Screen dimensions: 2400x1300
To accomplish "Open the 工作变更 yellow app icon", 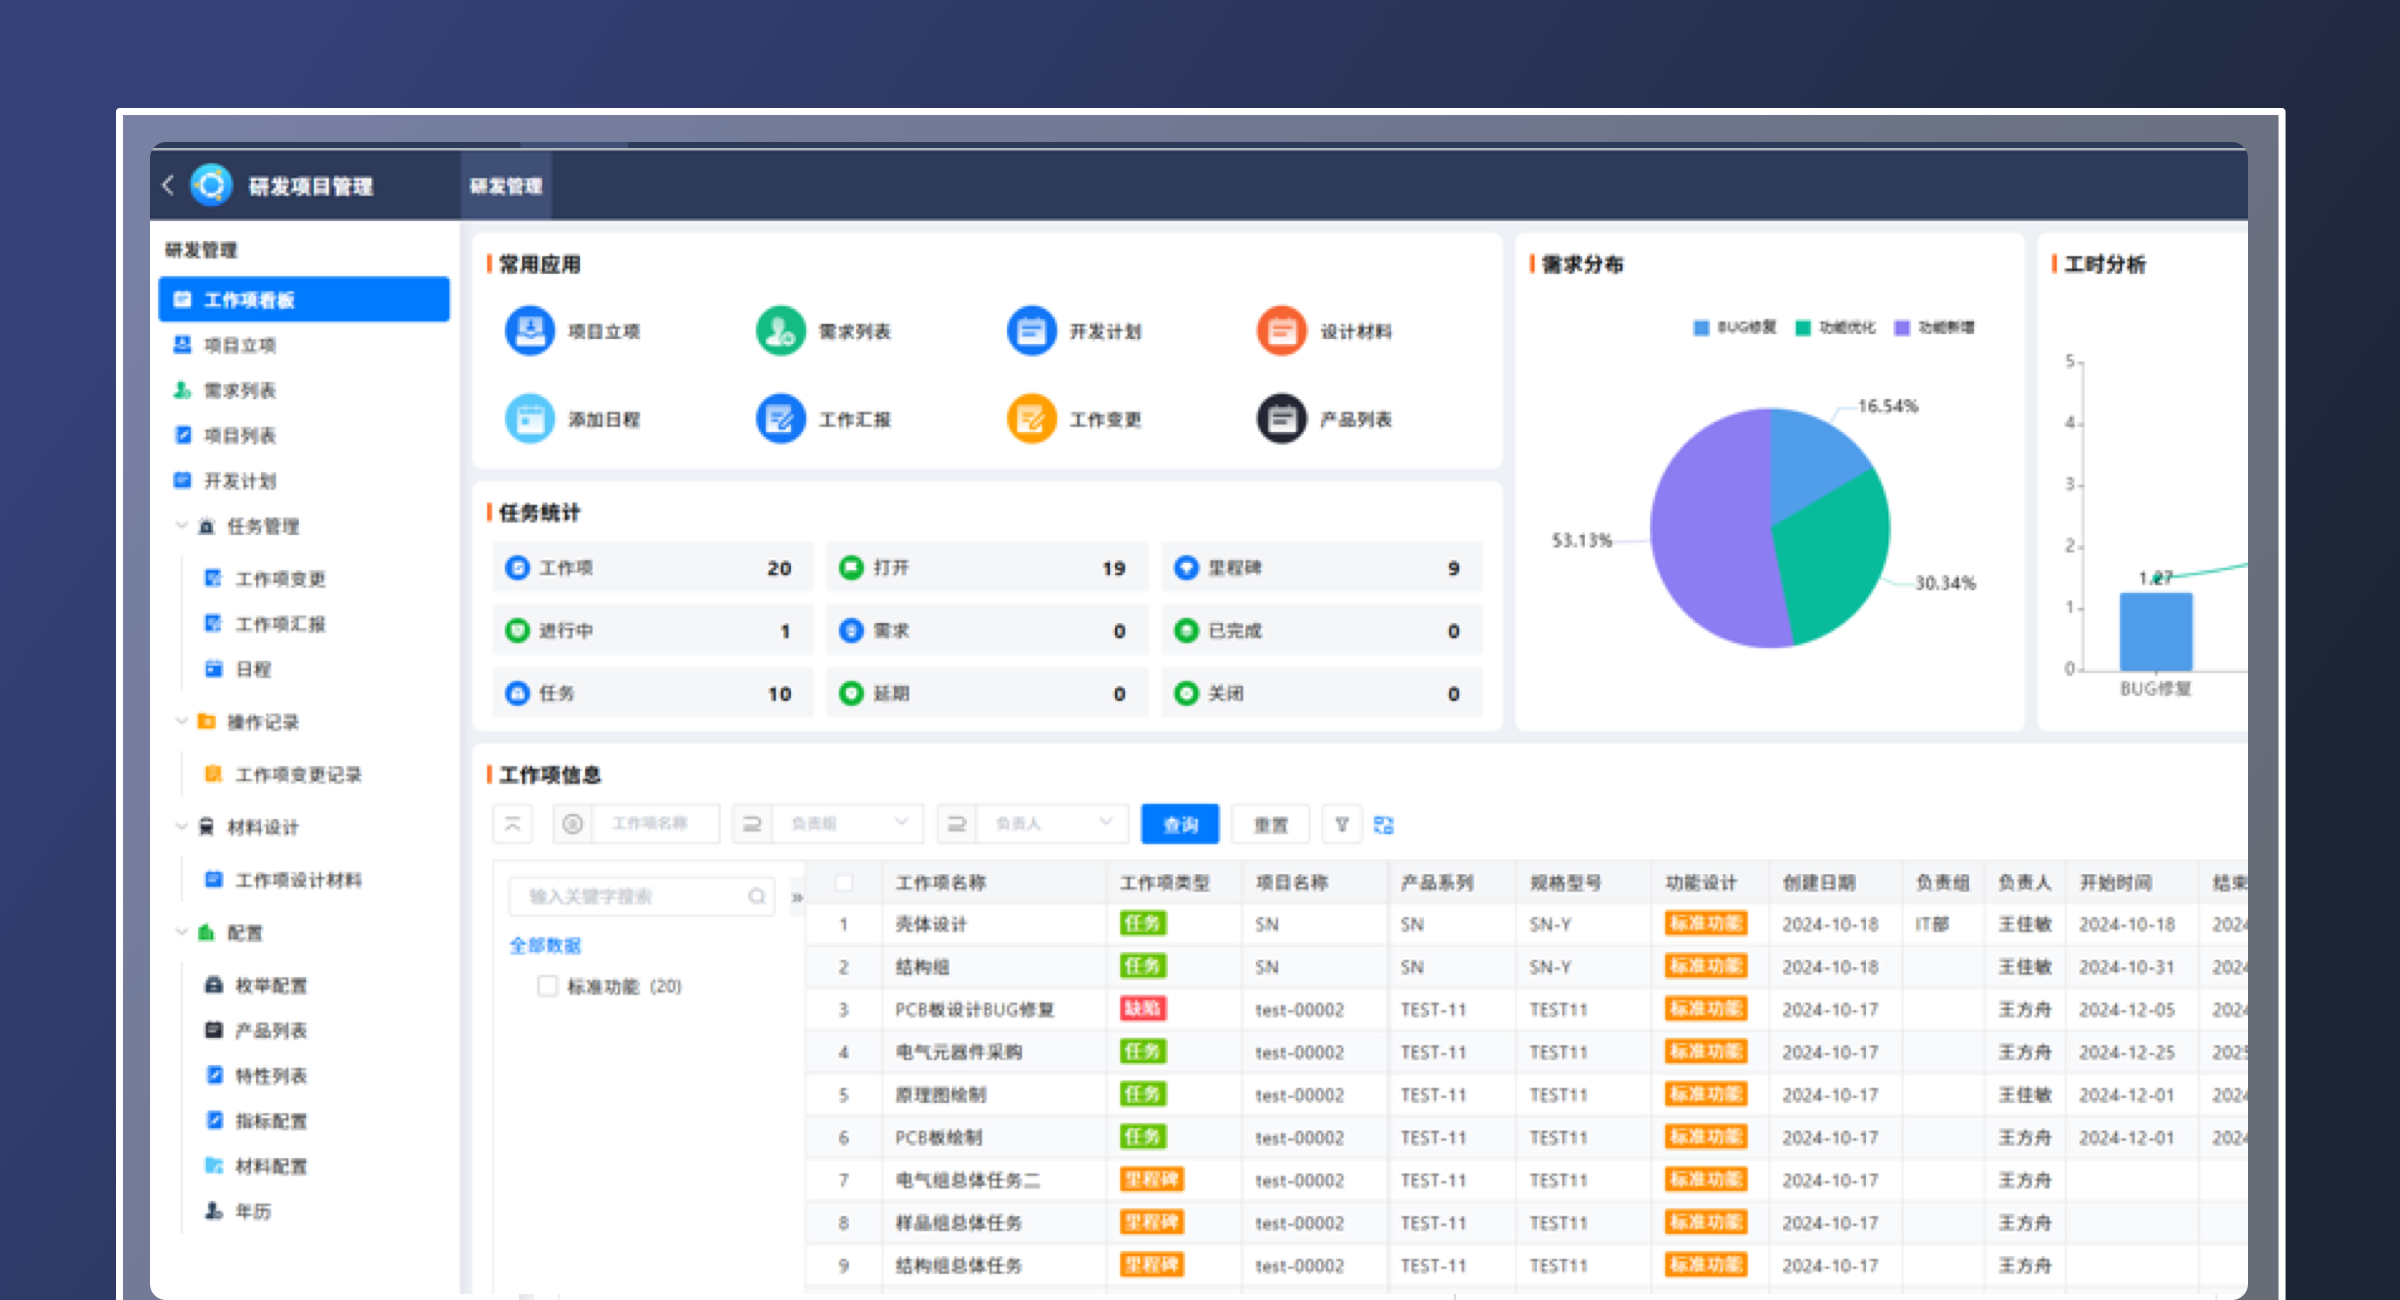I will 1031,419.
